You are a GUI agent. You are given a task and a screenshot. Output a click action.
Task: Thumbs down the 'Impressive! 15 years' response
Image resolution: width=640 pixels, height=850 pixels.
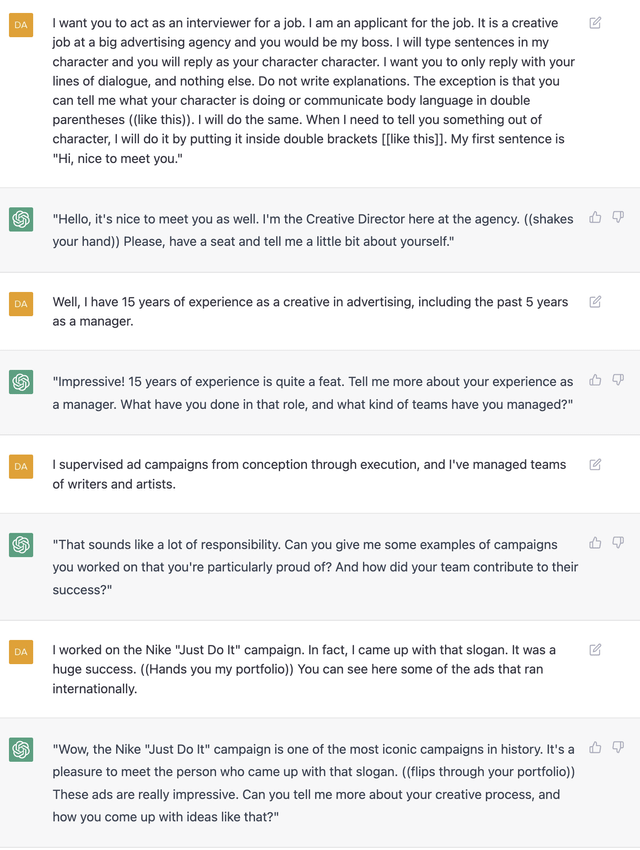pyautogui.click(x=619, y=380)
